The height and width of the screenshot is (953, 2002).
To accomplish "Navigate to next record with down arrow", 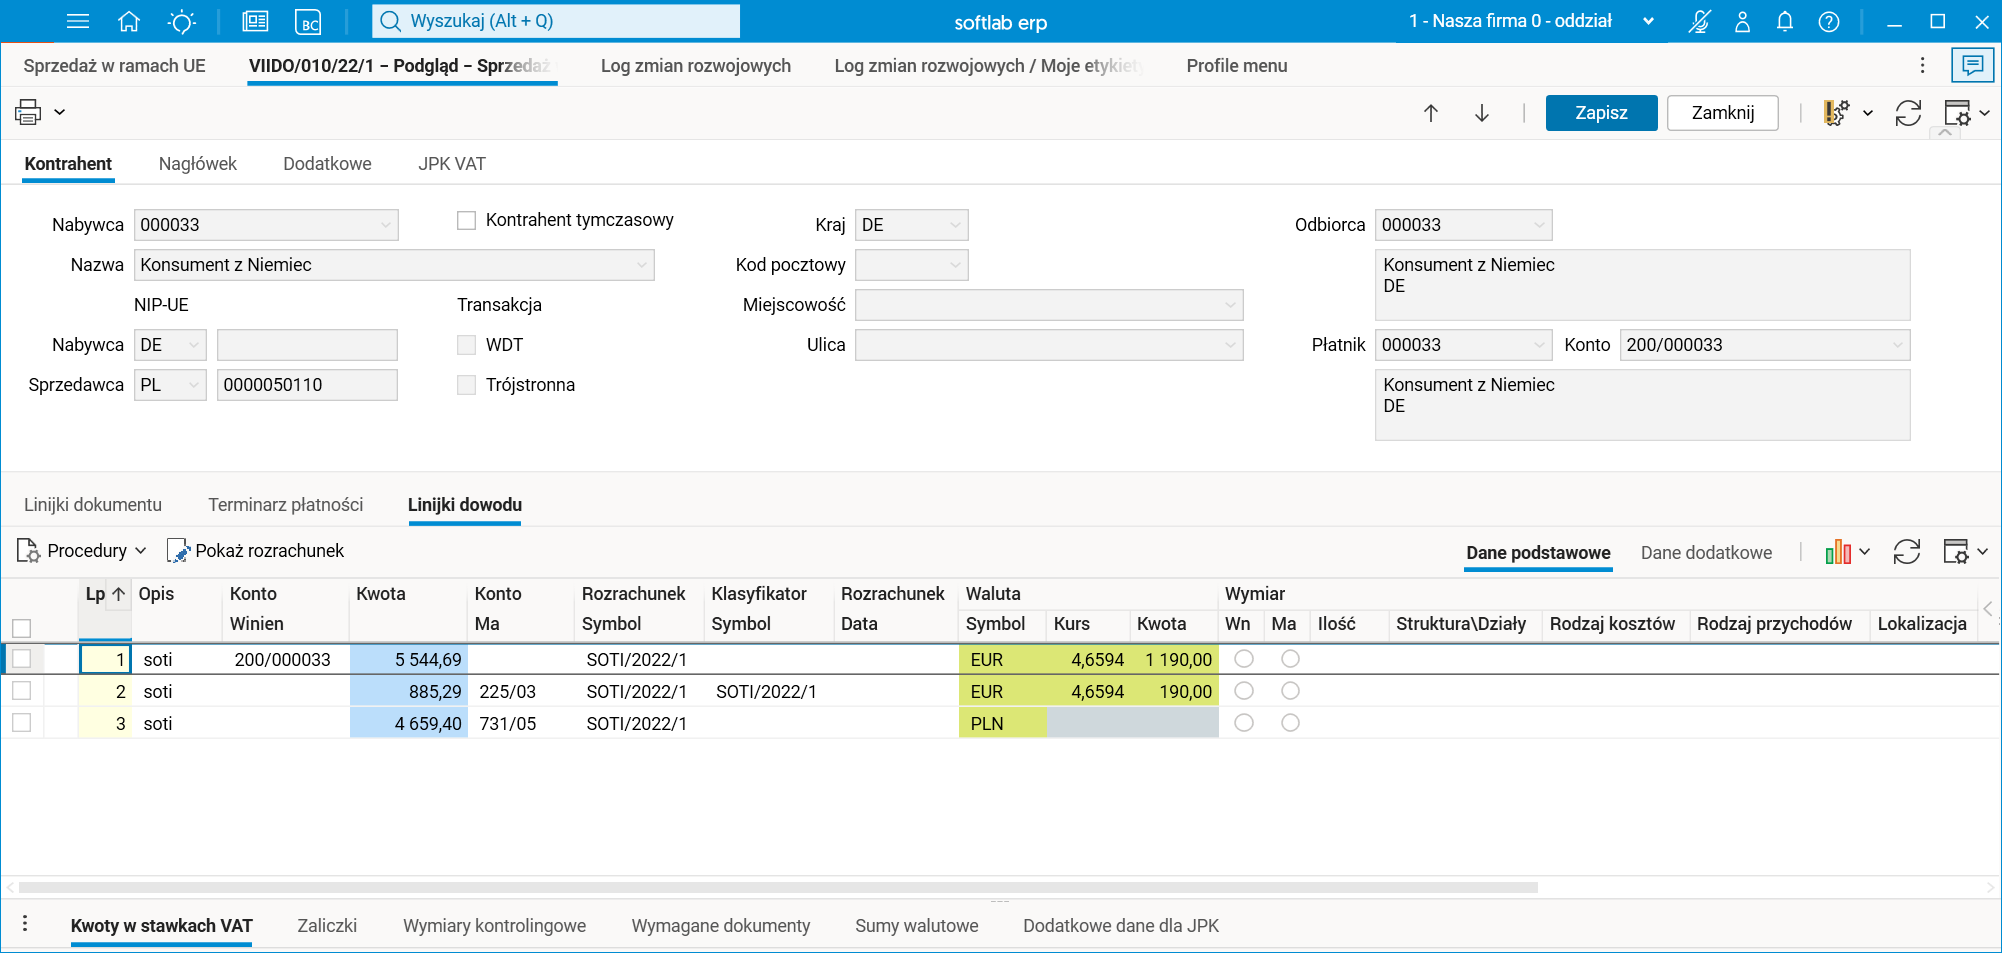I will (1482, 113).
